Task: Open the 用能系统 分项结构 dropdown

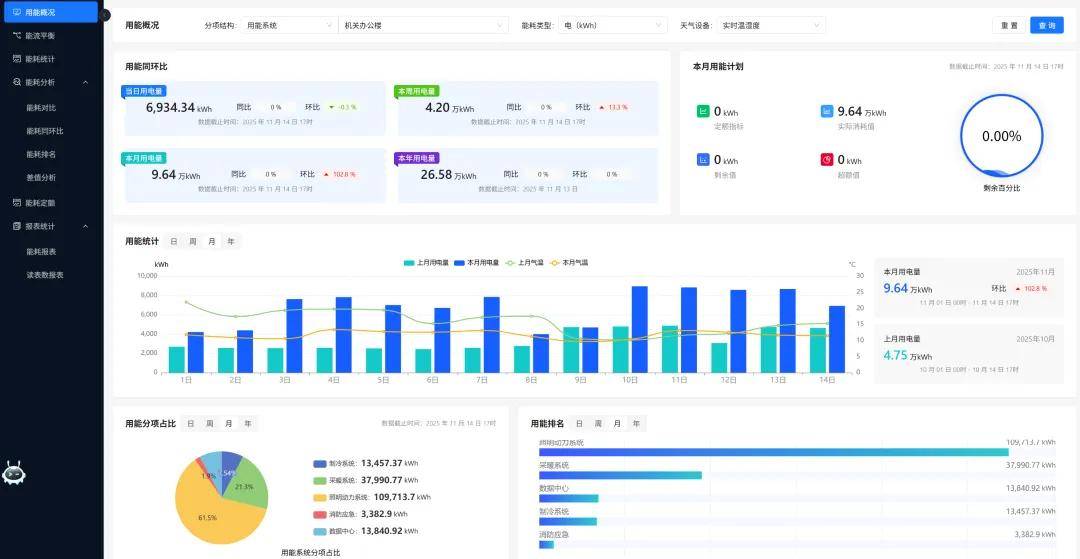Action: [x=288, y=25]
